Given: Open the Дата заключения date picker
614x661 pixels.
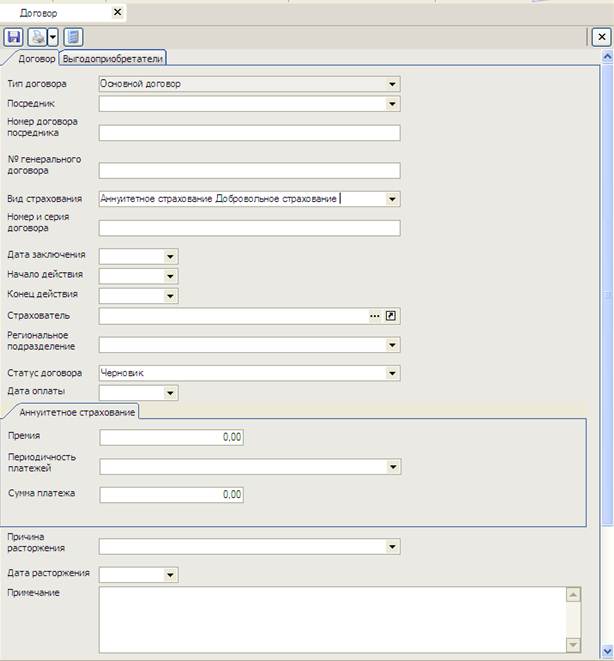Looking at the screenshot, I should (x=171, y=256).
